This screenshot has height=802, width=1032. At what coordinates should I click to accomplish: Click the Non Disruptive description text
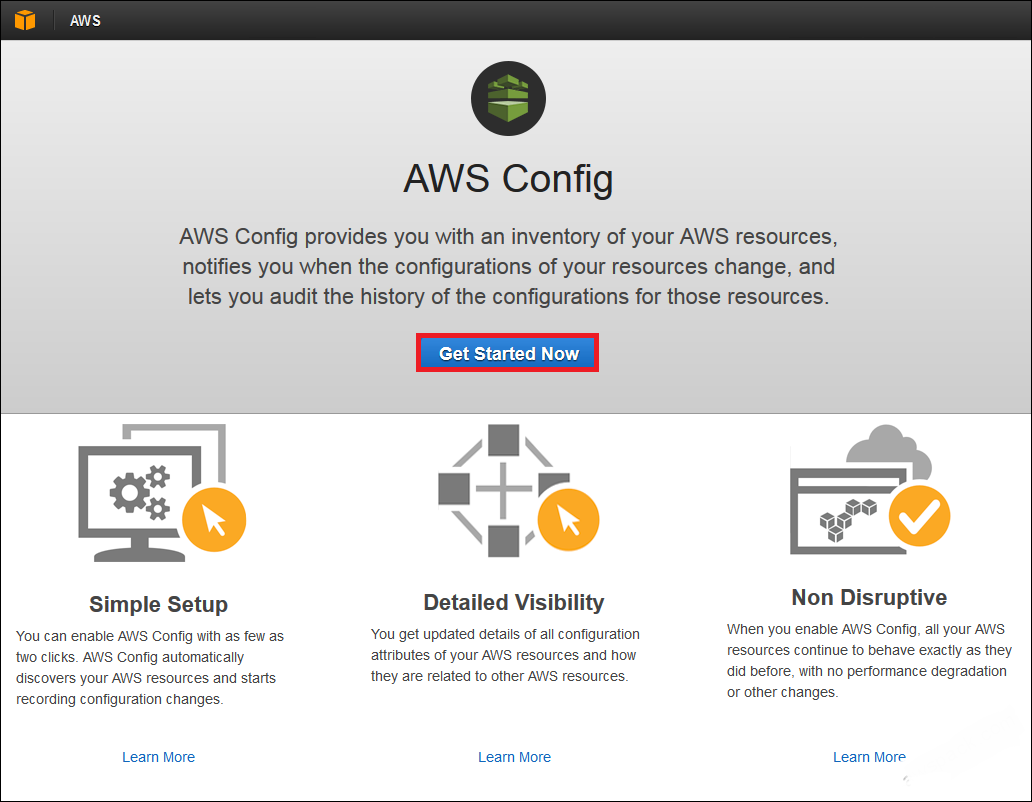click(869, 661)
